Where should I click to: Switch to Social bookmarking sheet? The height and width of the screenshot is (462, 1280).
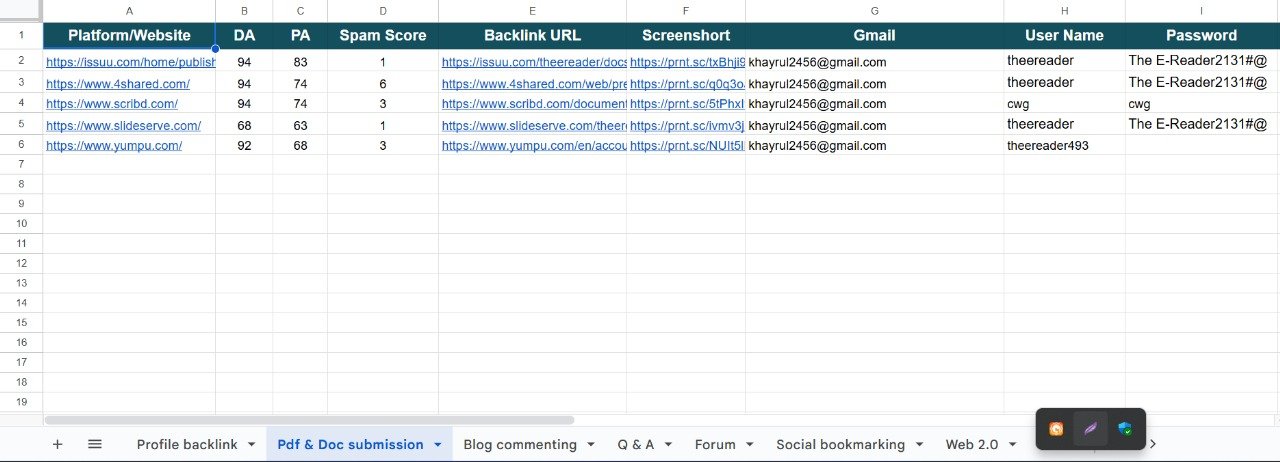(x=840, y=444)
